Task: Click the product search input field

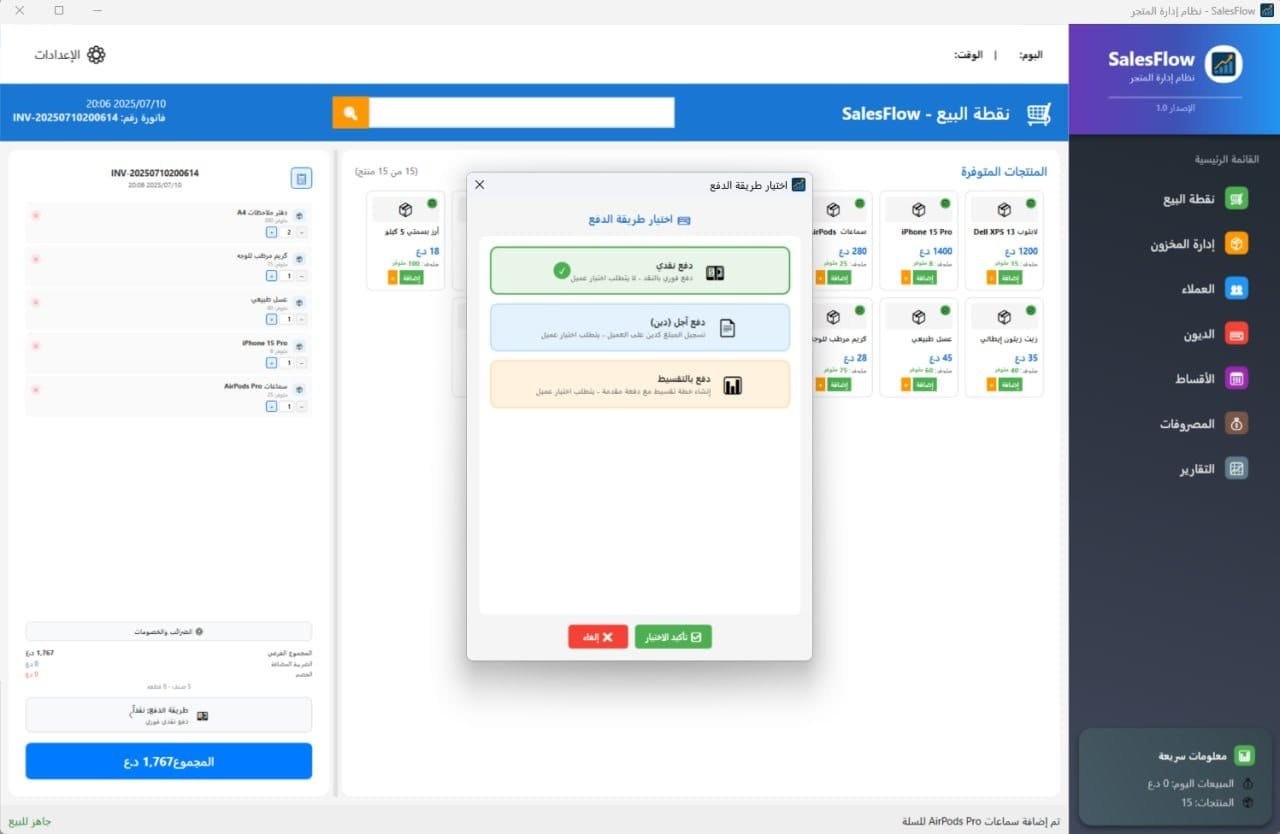Action: pos(521,113)
